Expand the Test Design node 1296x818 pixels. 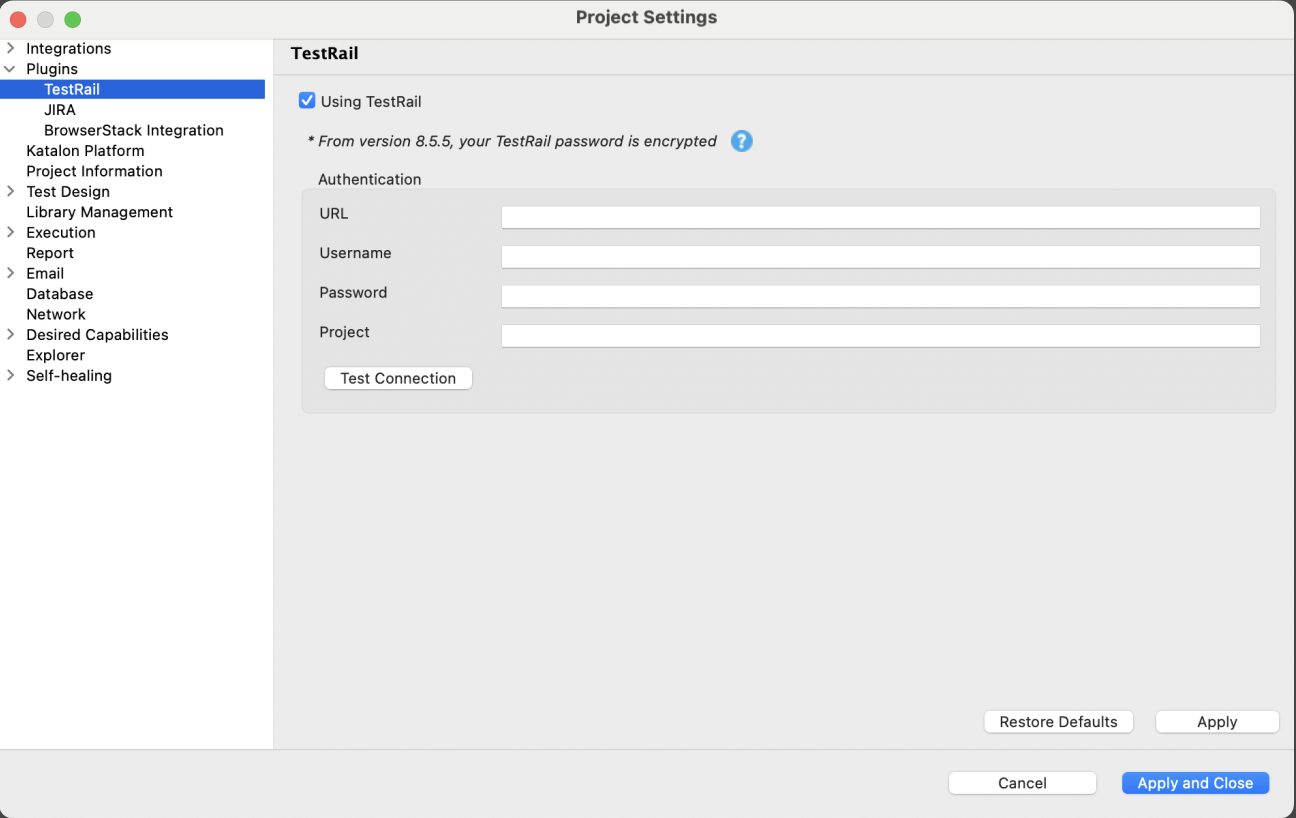click(x=10, y=191)
